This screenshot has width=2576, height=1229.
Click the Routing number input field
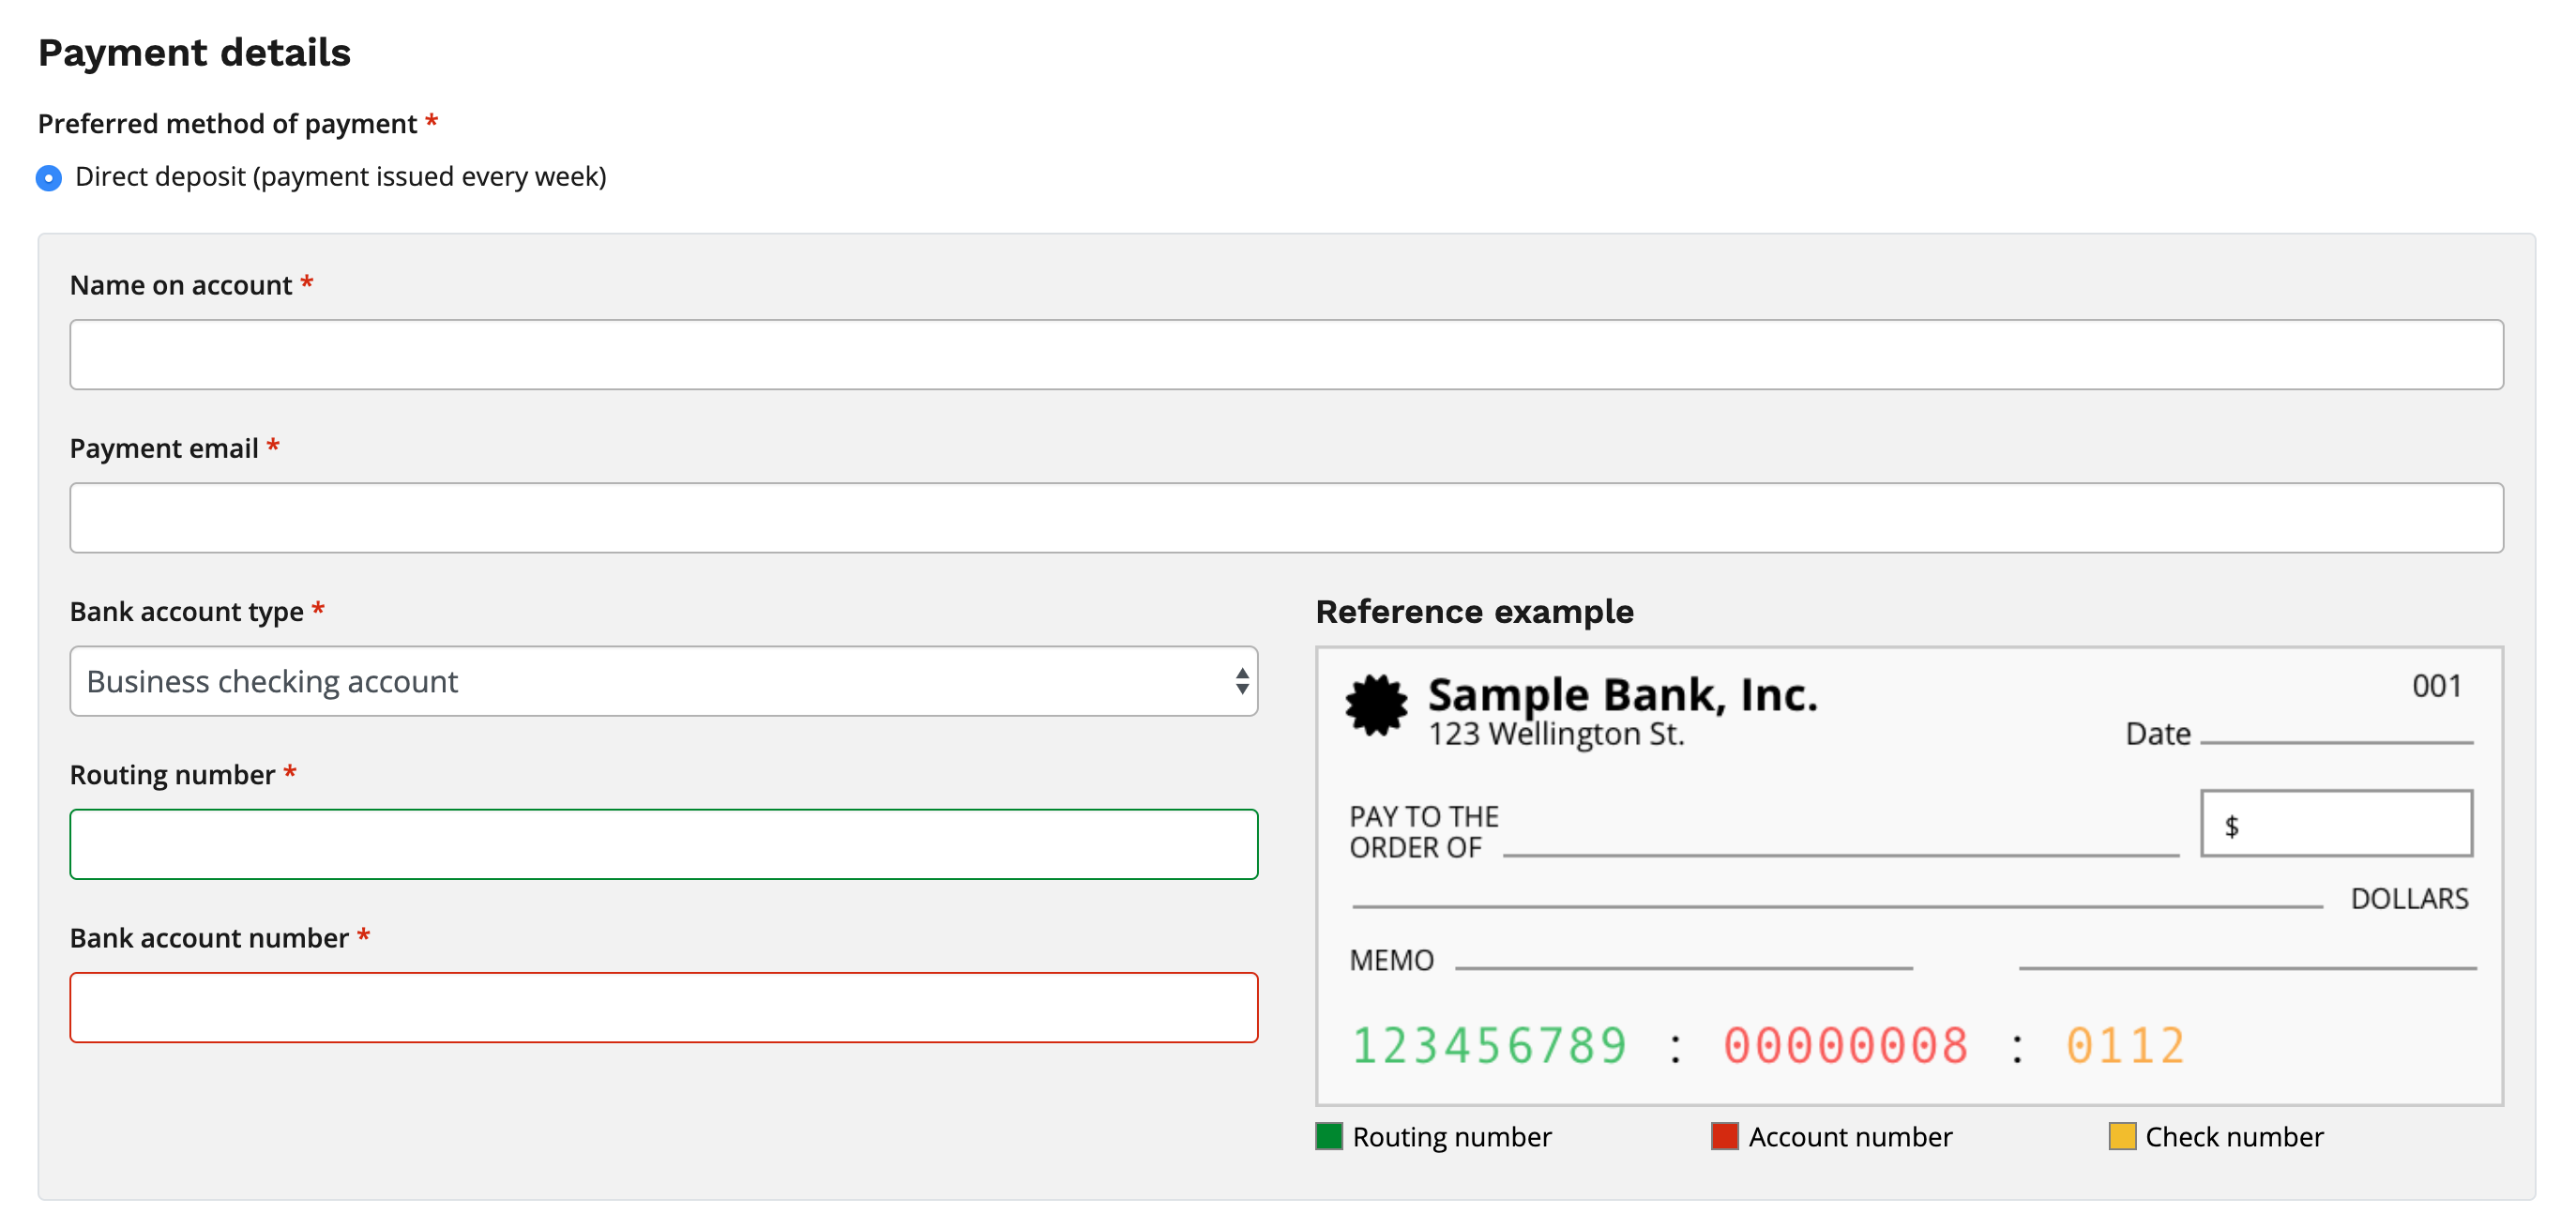coord(663,844)
